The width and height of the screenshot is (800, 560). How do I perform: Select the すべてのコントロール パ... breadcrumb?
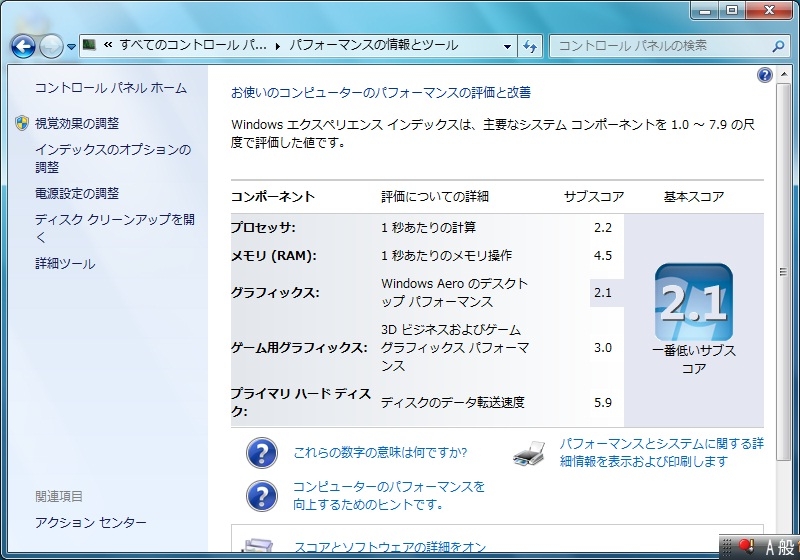(x=193, y=45)
